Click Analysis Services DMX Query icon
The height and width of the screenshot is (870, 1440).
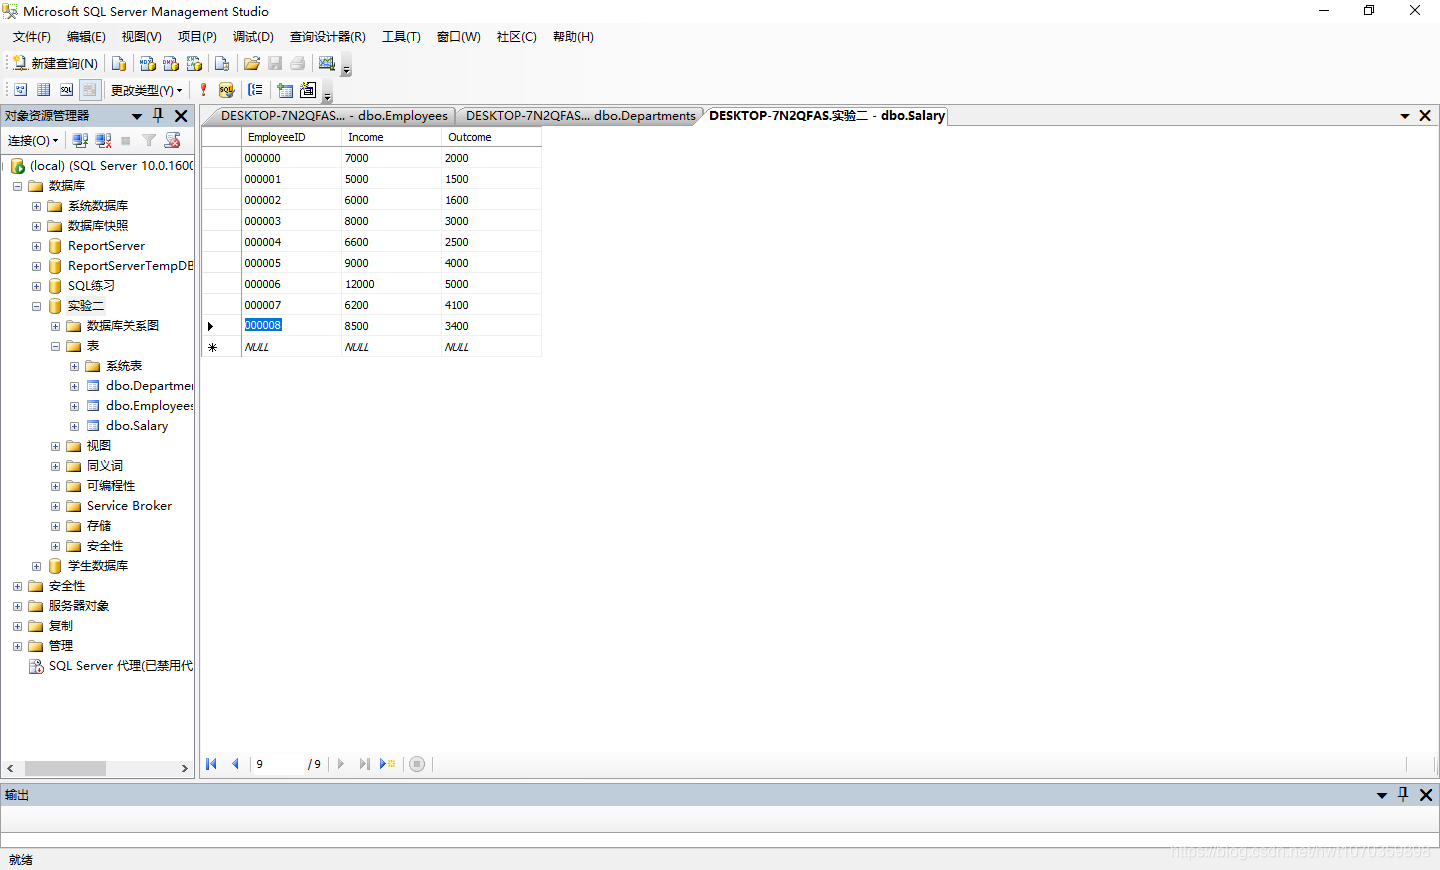point(171,63)
